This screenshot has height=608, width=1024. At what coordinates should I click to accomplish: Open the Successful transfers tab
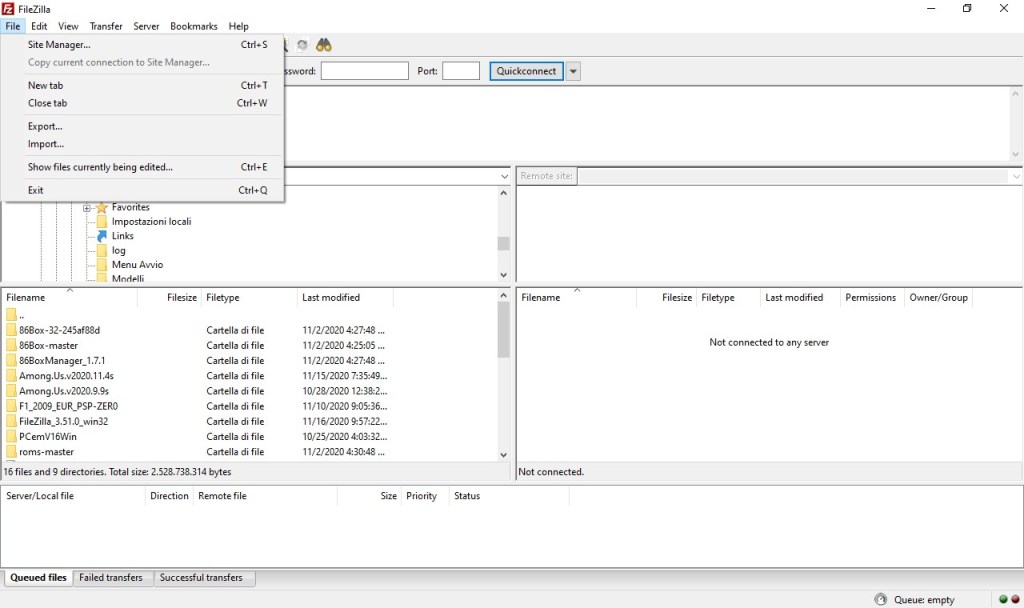click(201, 578)
